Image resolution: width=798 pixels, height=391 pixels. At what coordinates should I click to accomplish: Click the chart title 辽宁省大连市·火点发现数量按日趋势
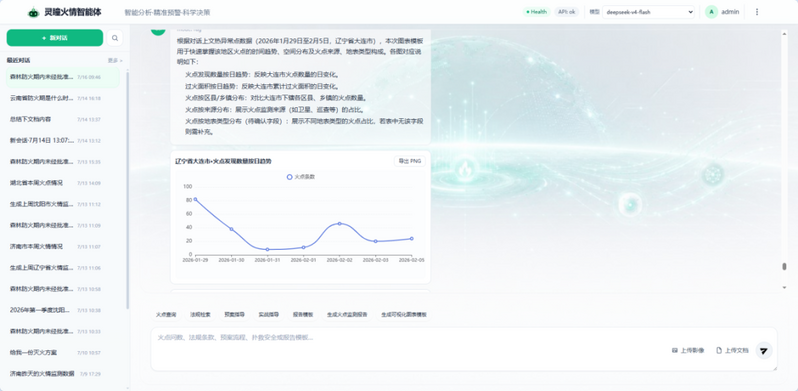(x=223, y=161)
